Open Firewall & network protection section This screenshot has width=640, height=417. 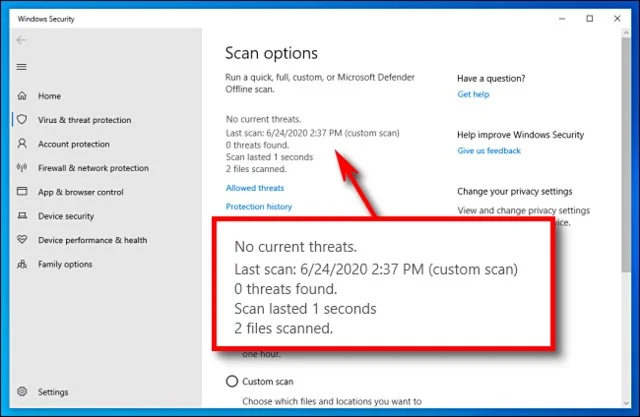point(93,168)
